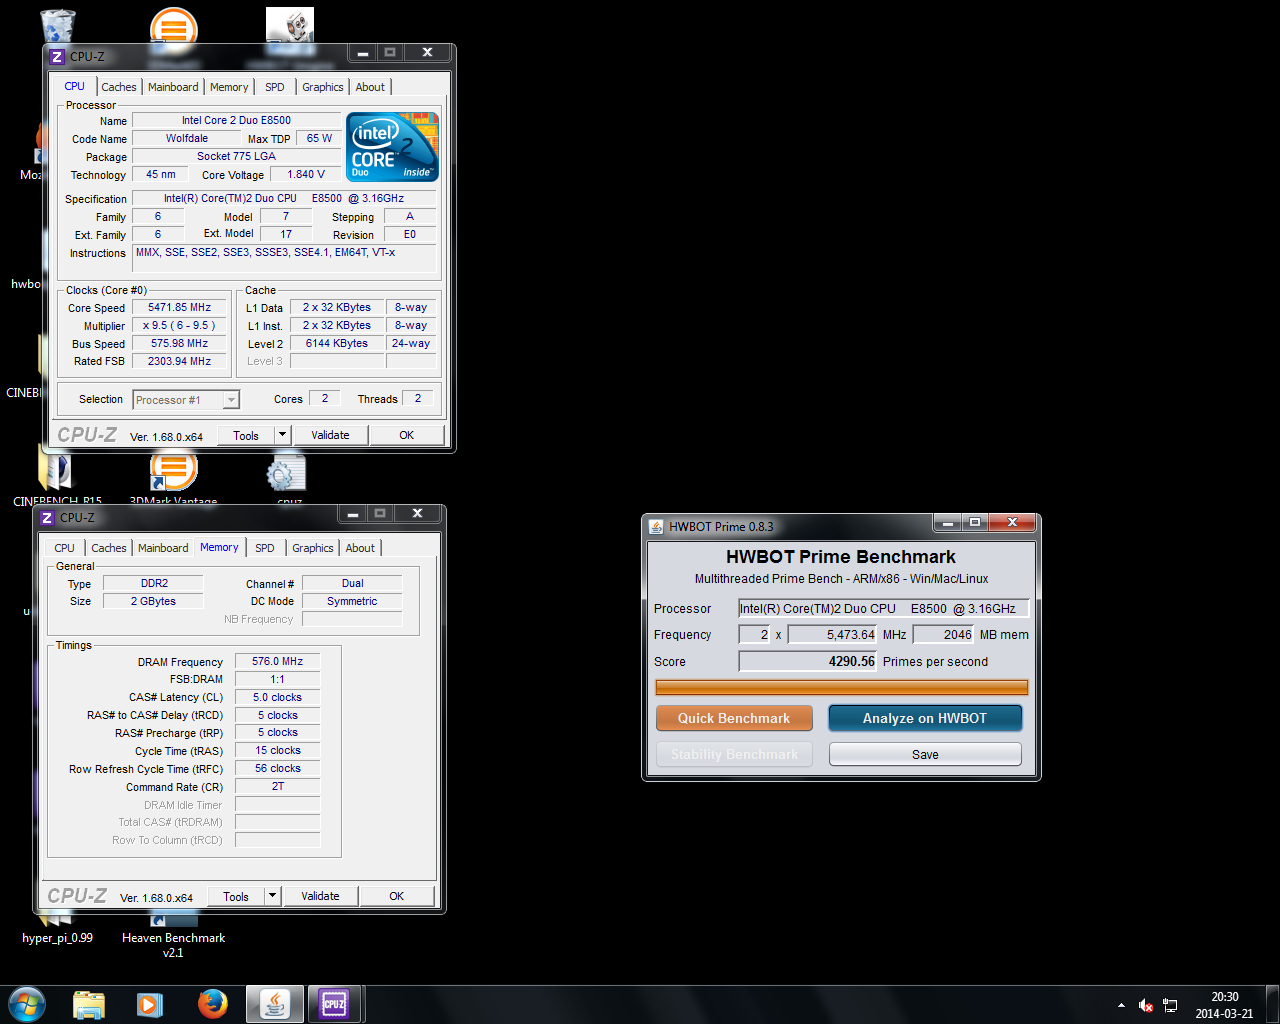
Task: Click Core Speed value 5471.85 MHz
Action: (x=180, y=307)
